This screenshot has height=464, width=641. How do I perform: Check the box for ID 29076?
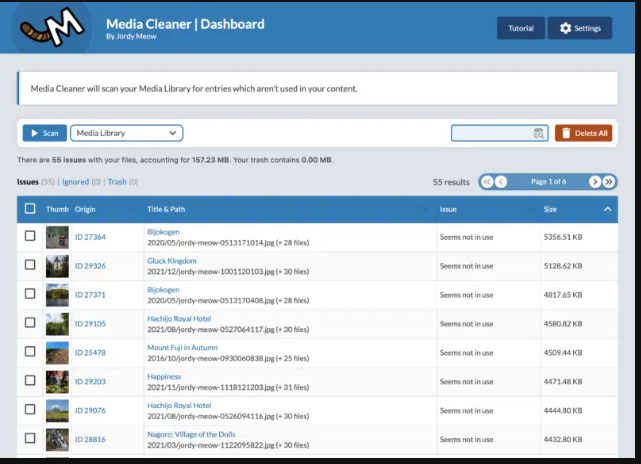click(30, 409)
